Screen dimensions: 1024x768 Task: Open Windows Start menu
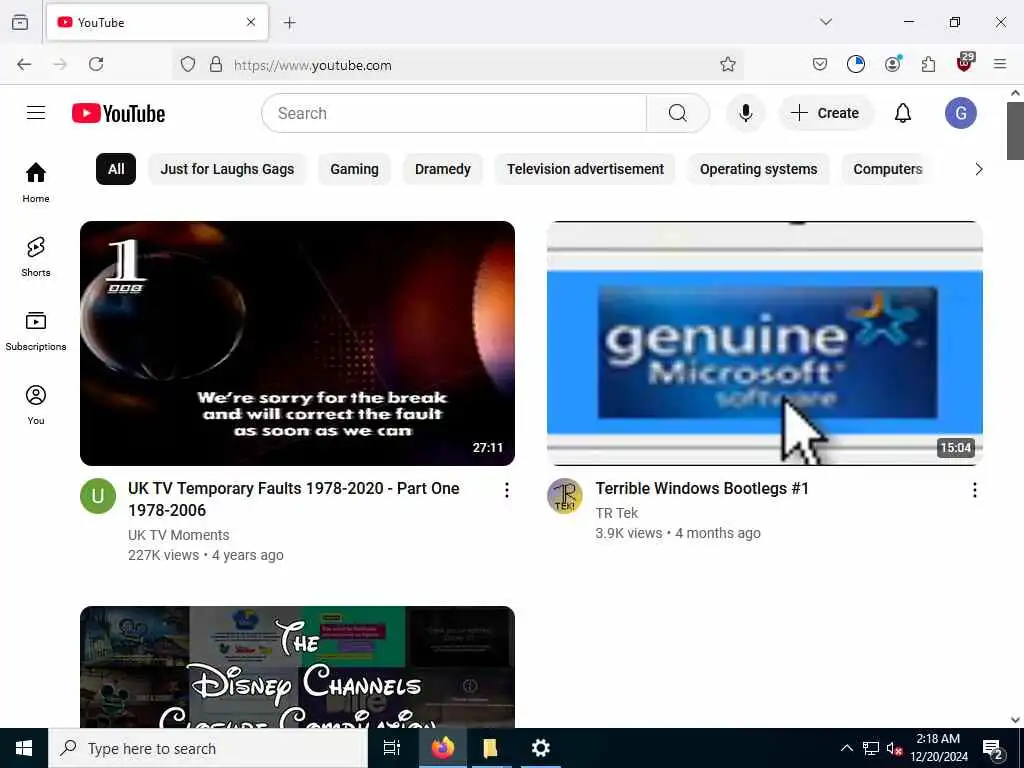point(24,748)
